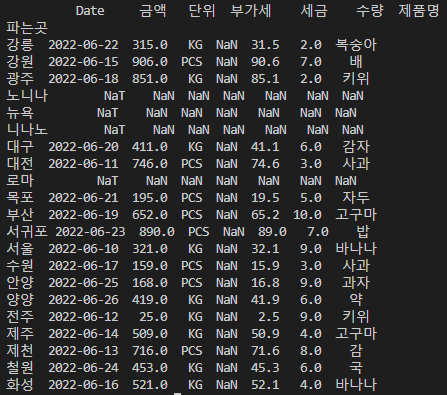This screenshot has width=447, height=395.
Task: Click the product name 배
Action: pos(356,62)
